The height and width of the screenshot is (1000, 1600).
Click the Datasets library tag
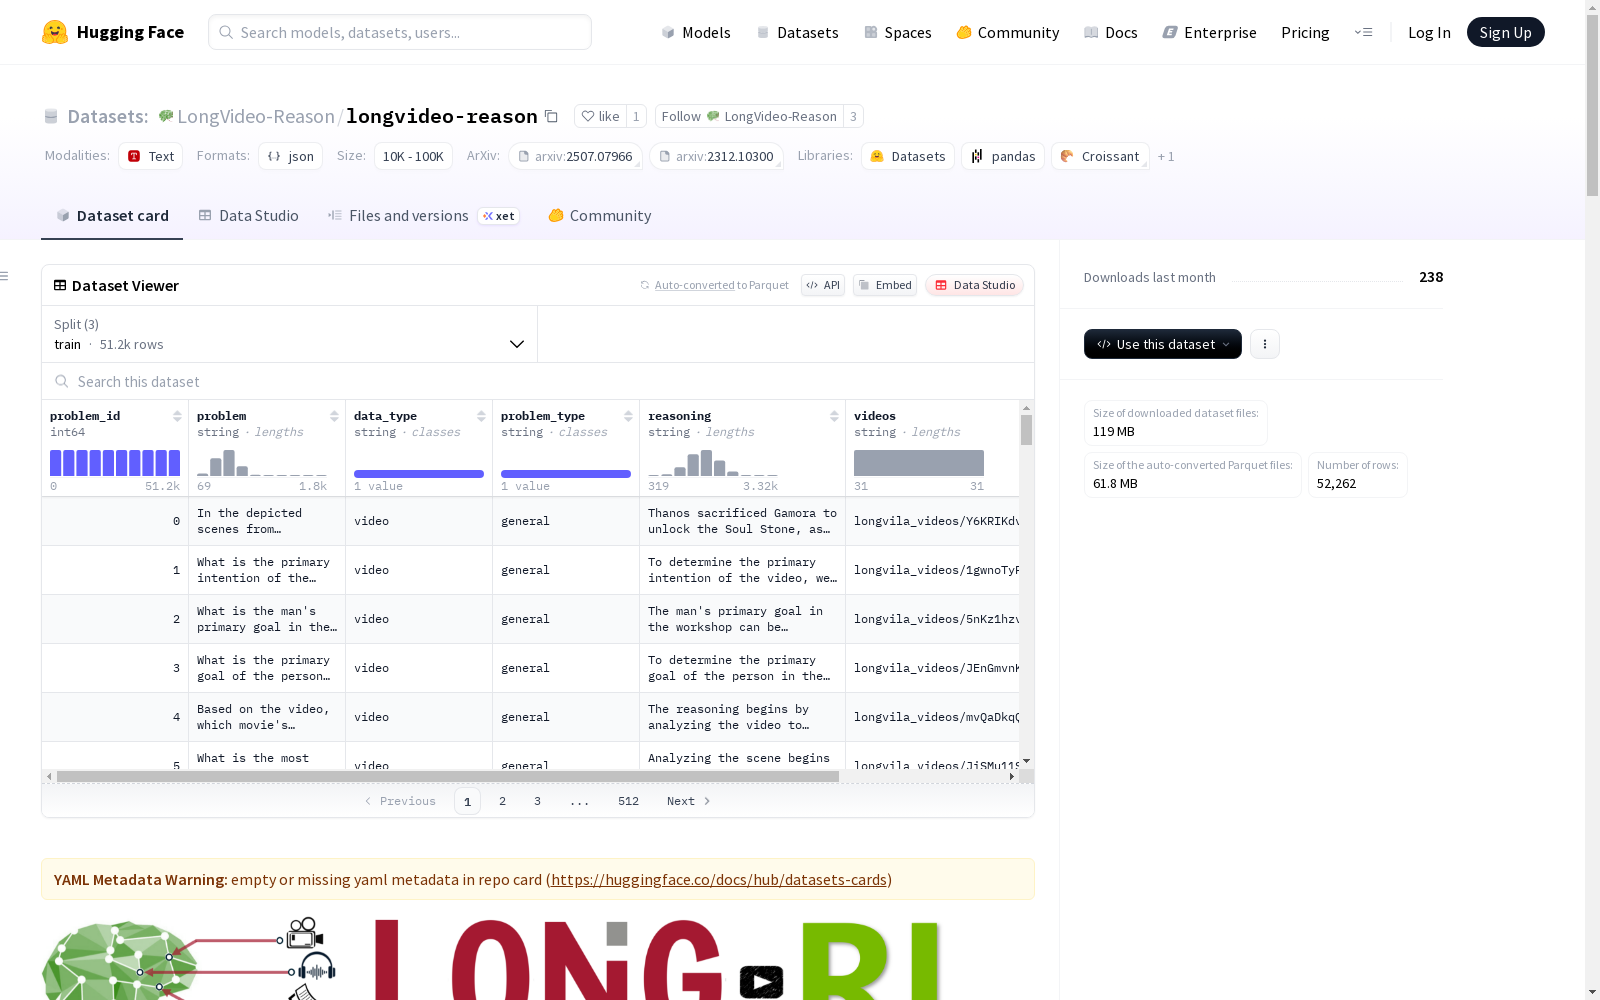click(x=908, y=156)
